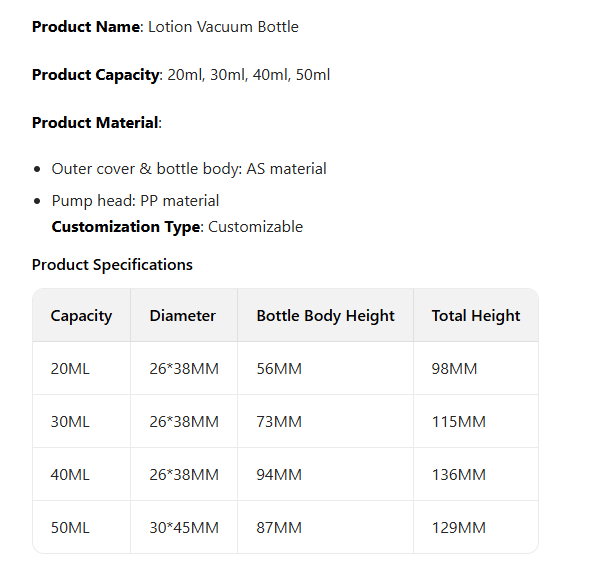
Task: Select the 30ML capacity cell
Action: pos(70,422)
